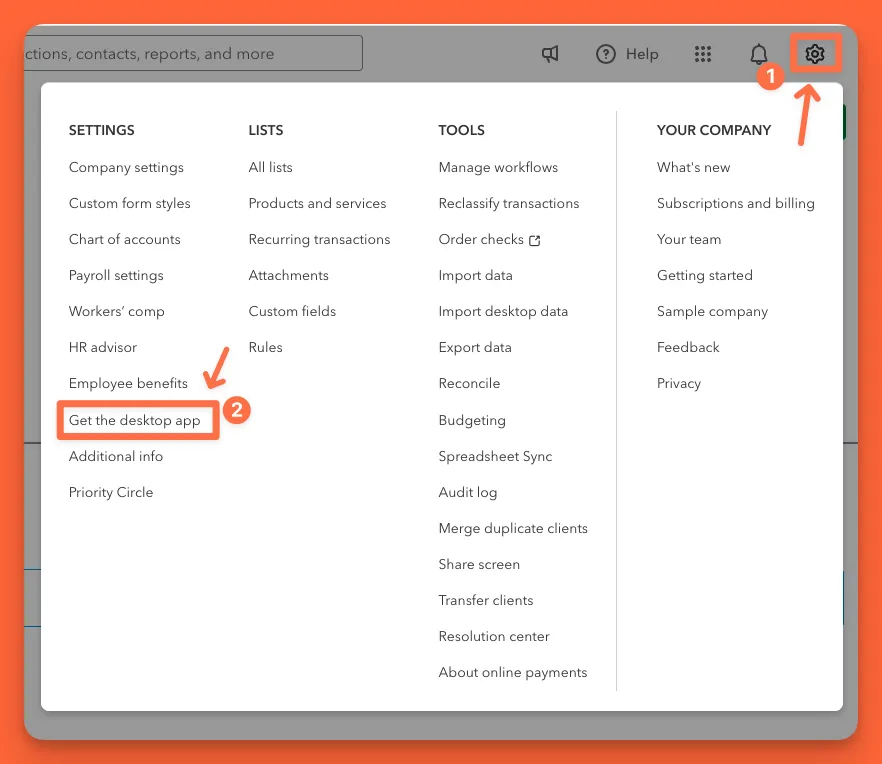Click the megaphone announcements icon
The height and width of the screenshot is (764, 882).
pyautogui.click(x=550, y=54)
